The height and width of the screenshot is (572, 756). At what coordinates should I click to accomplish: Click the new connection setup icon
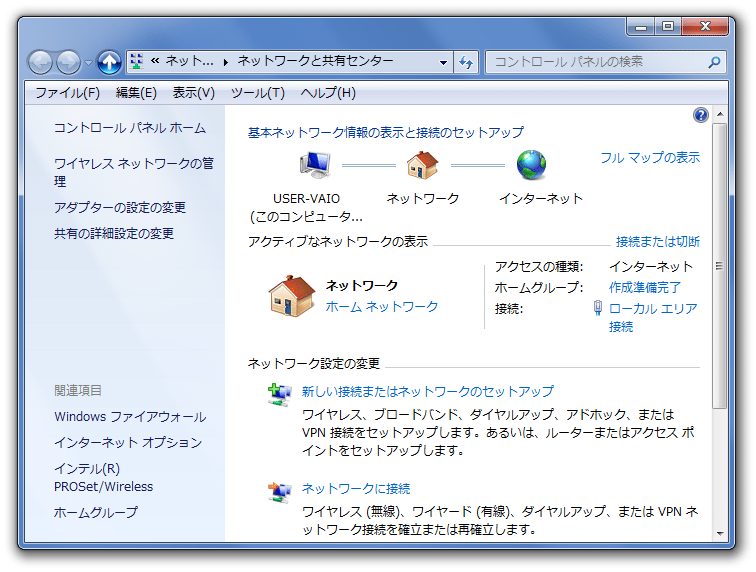tap(280, 395)
